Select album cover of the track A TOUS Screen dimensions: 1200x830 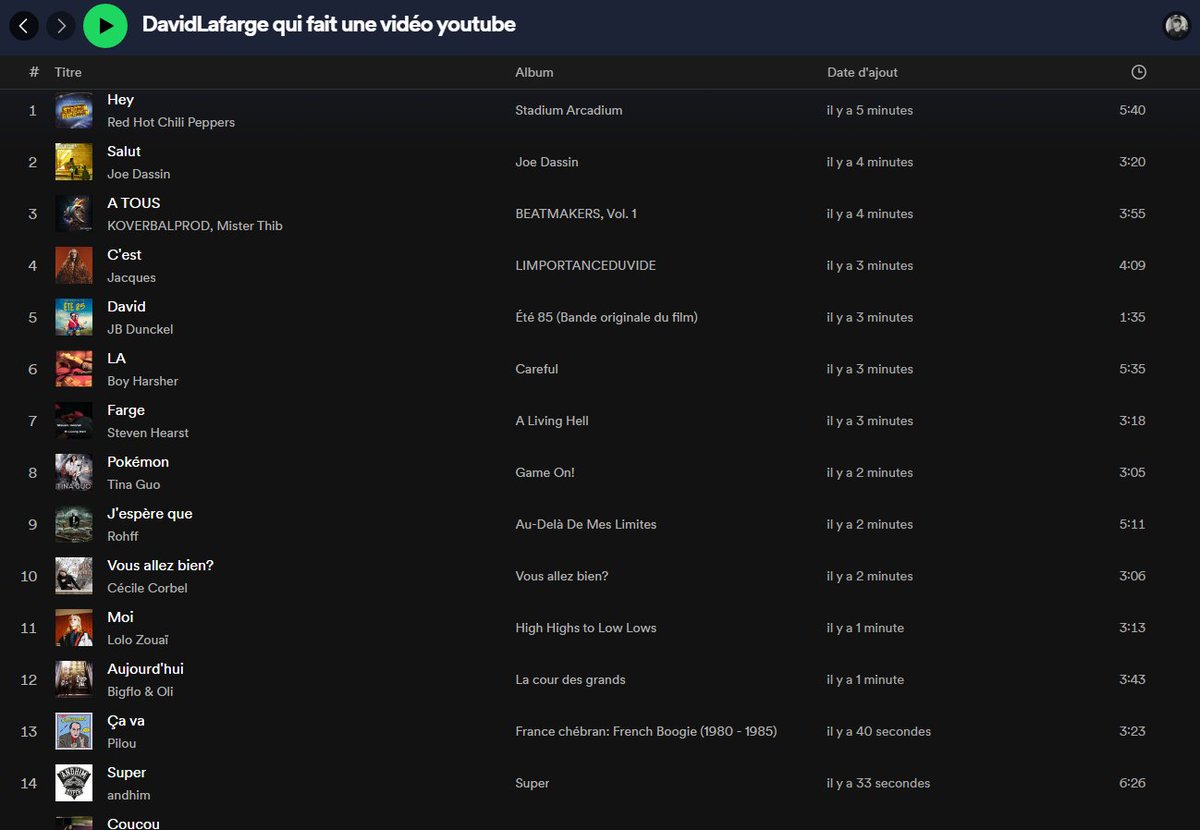click(x=74, y=214)
